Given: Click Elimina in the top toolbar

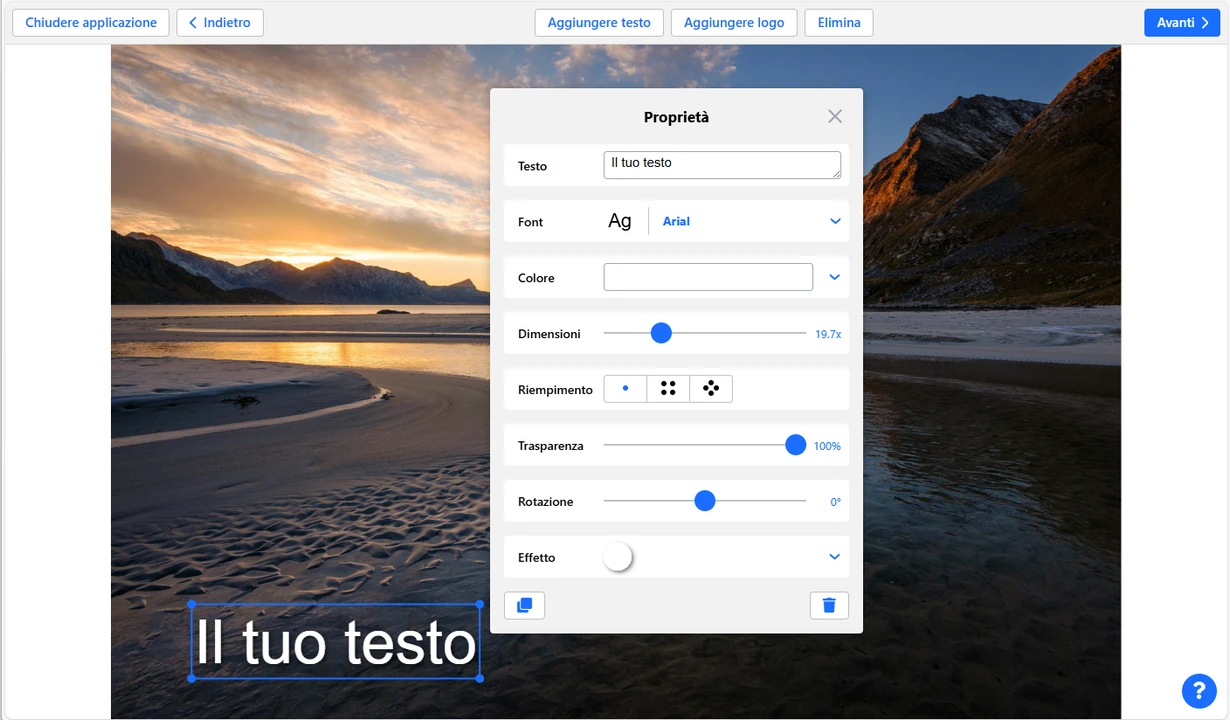Looking at the screenshot, I should pyautogui.click(x=839, y=23).
